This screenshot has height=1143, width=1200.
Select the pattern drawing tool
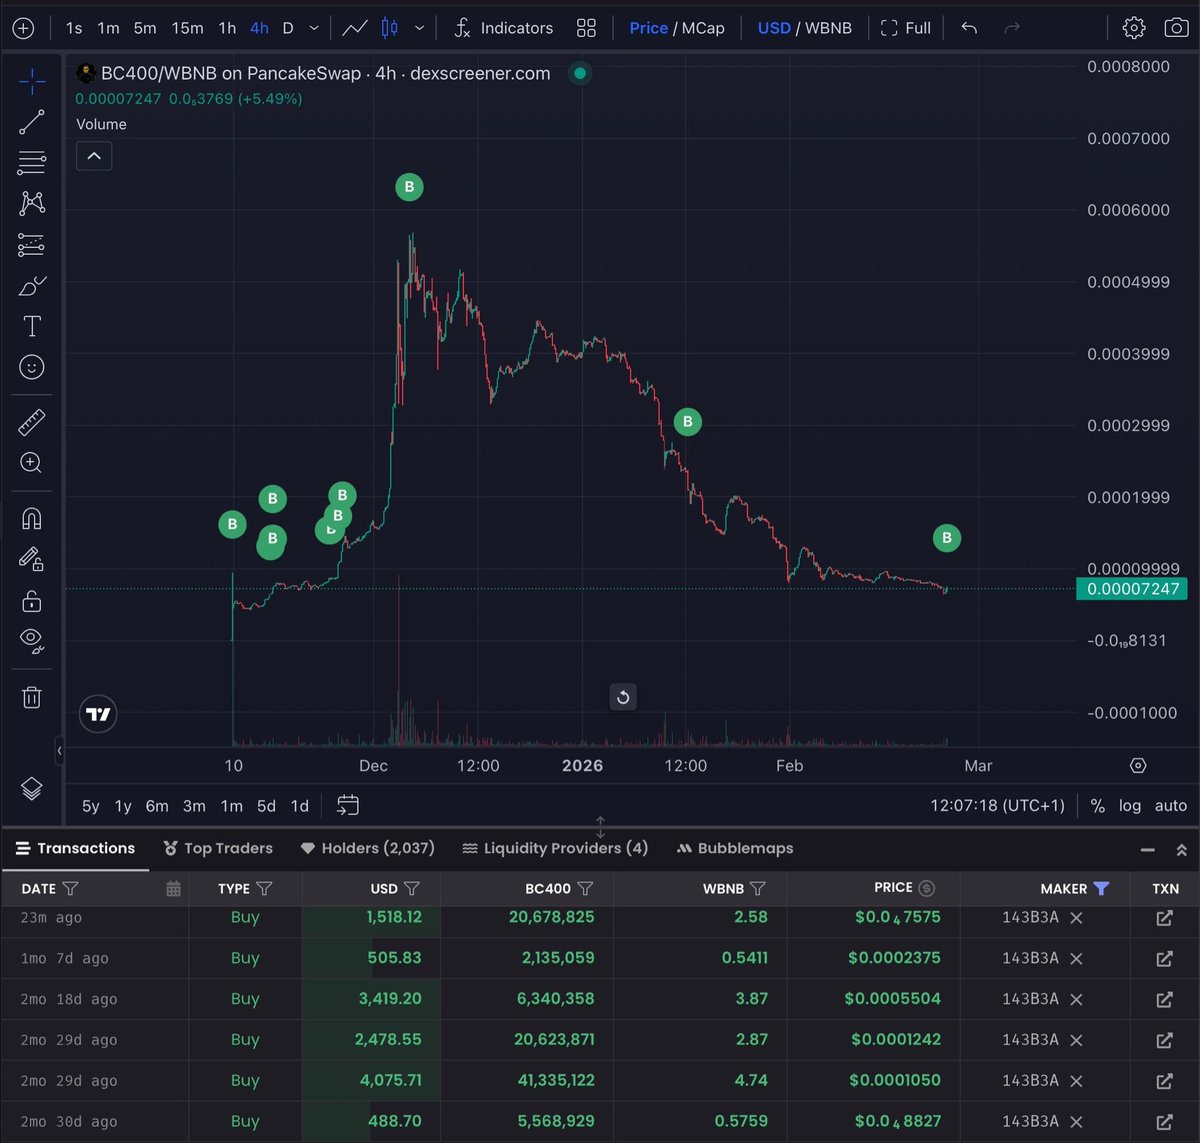point(32,203)
